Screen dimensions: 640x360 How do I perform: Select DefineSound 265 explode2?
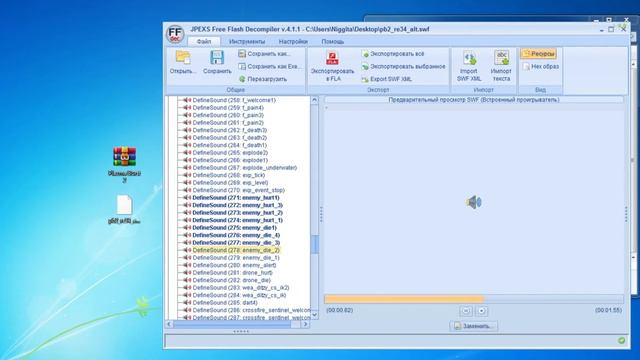(230, 153)
